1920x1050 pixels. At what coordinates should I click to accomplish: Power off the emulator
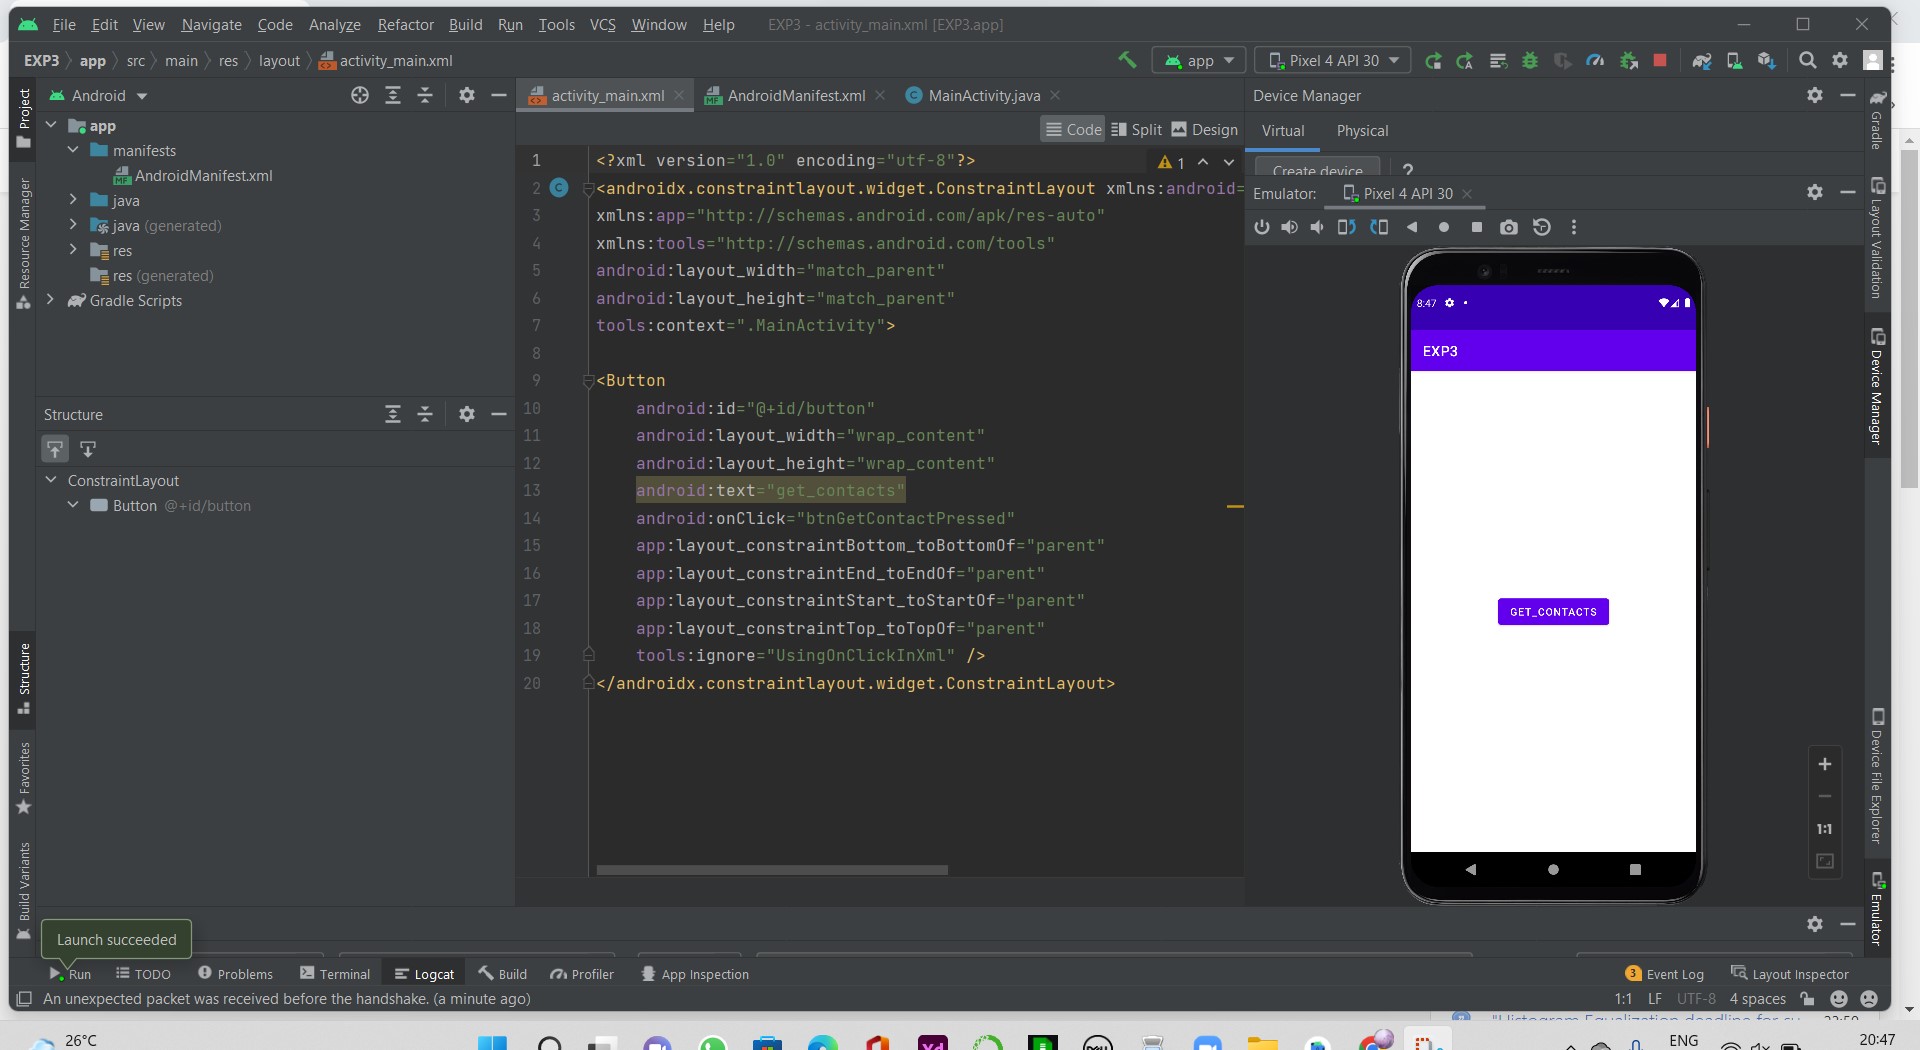1263,227
